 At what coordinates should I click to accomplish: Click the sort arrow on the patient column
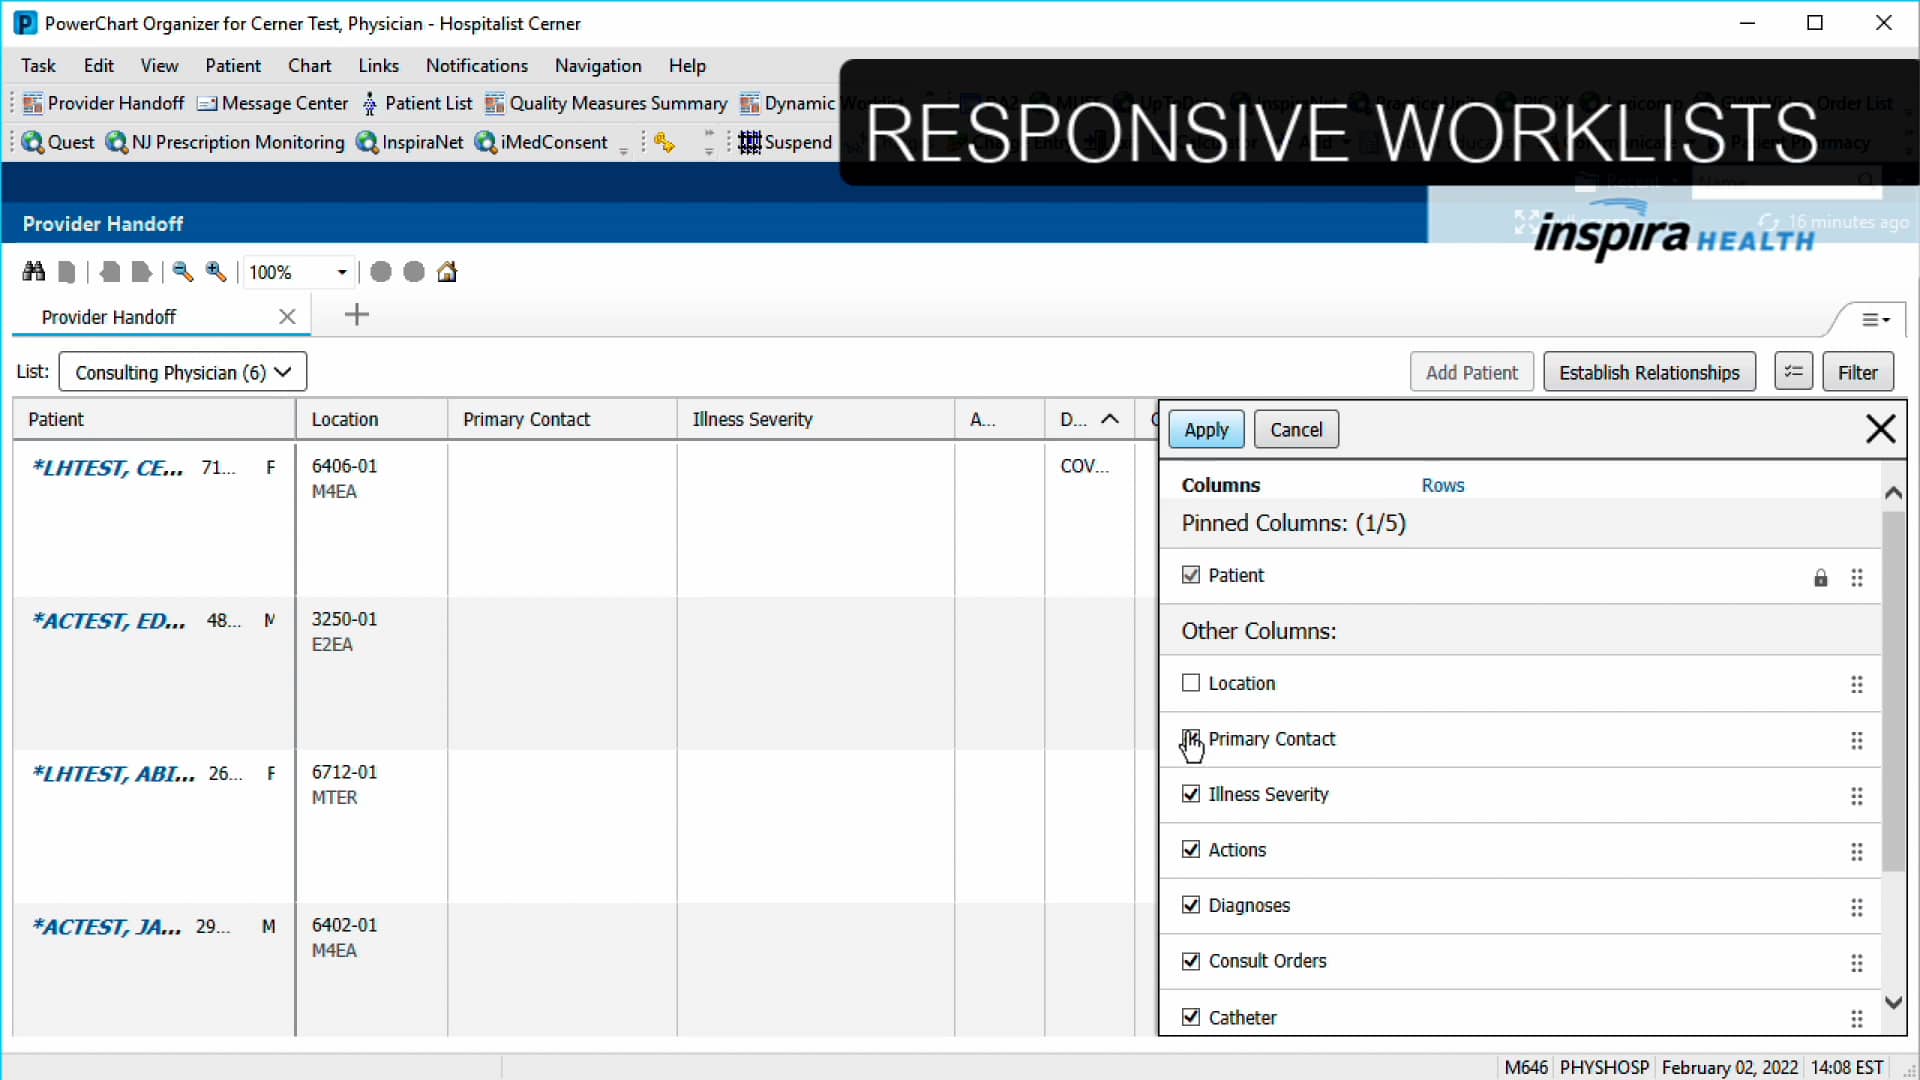point(1110,418)
